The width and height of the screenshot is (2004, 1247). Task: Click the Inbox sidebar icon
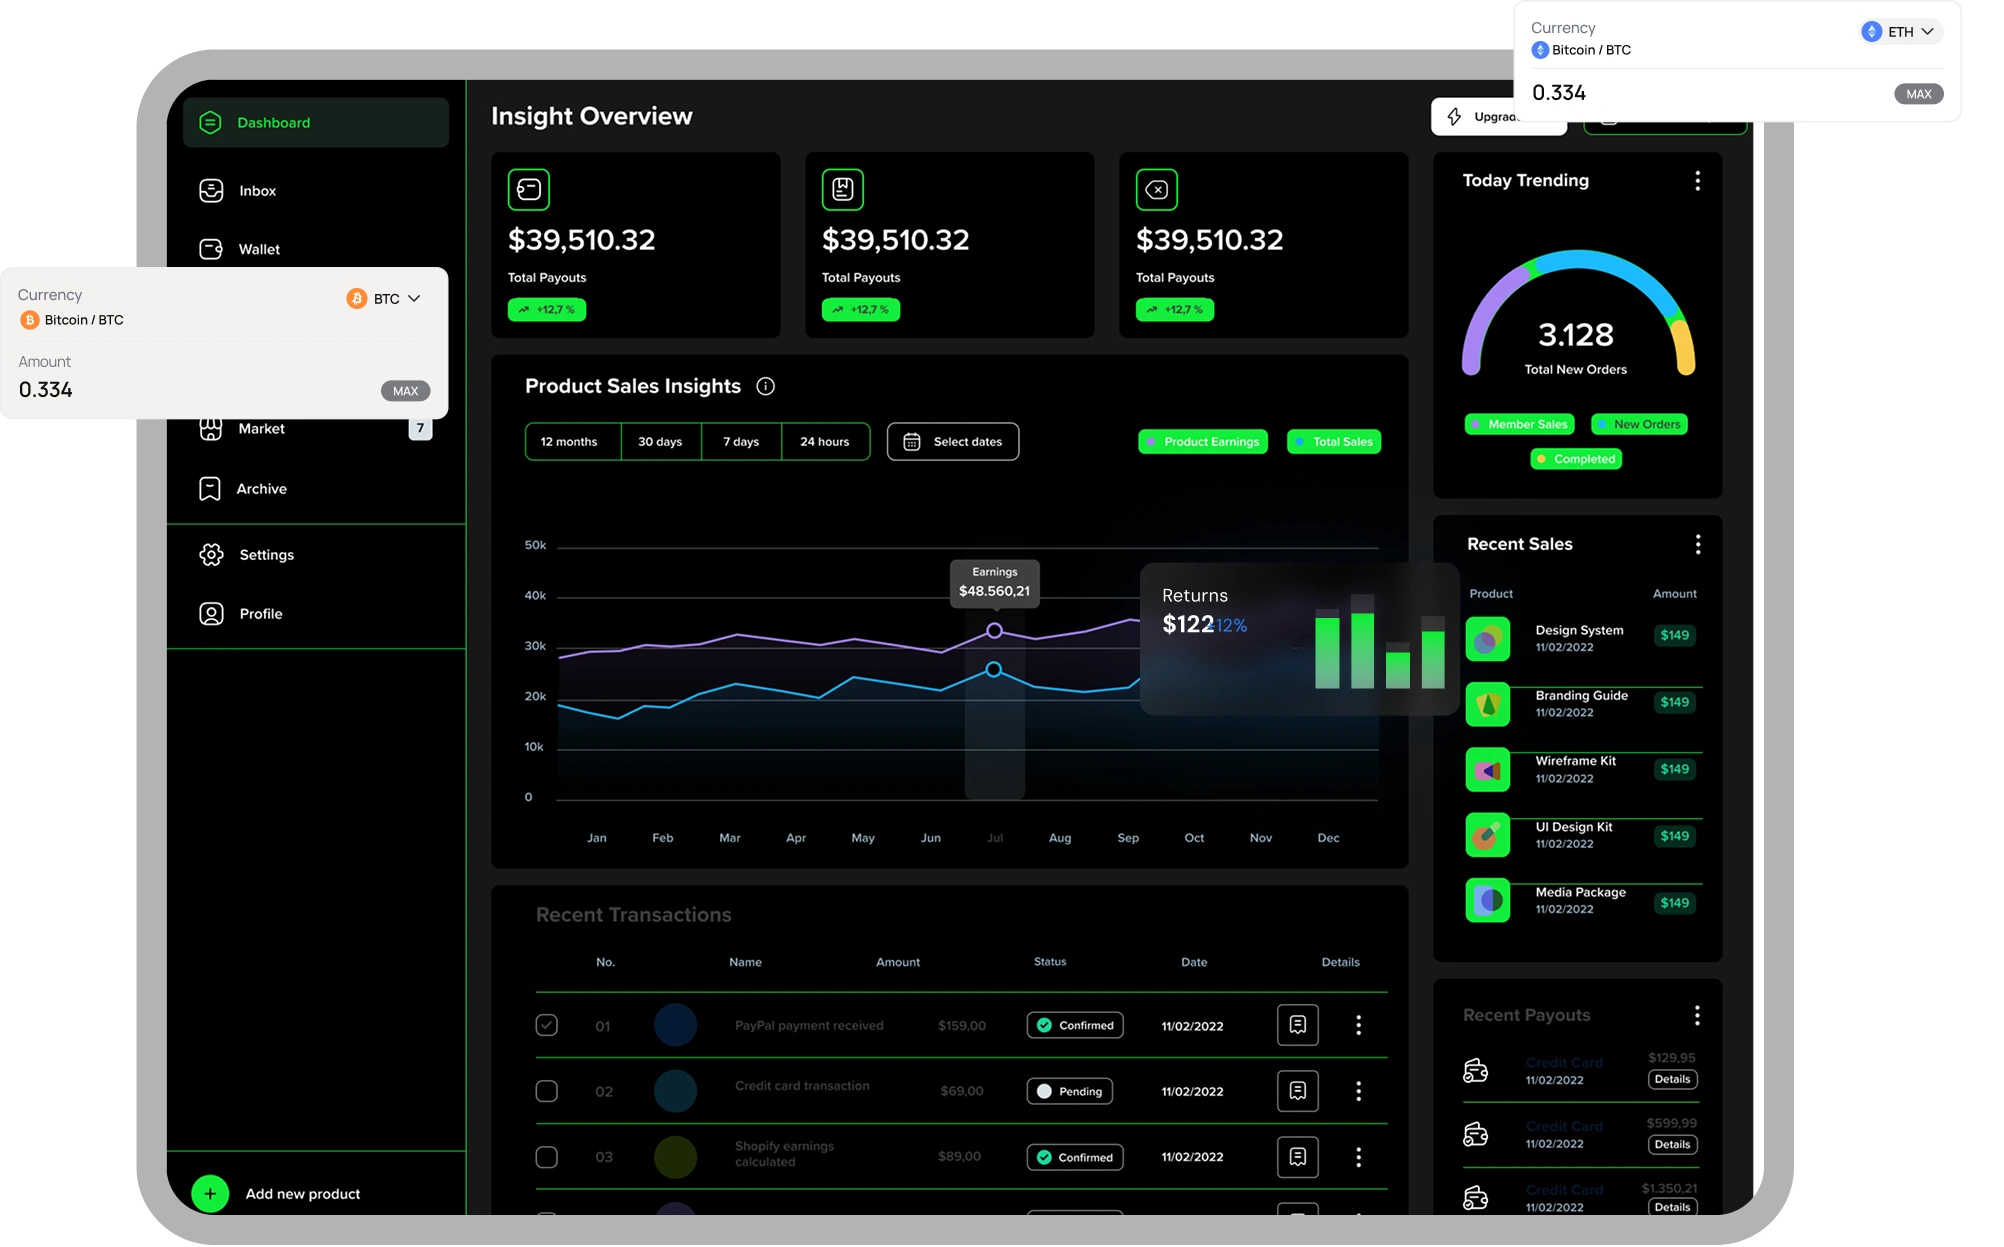211,191
